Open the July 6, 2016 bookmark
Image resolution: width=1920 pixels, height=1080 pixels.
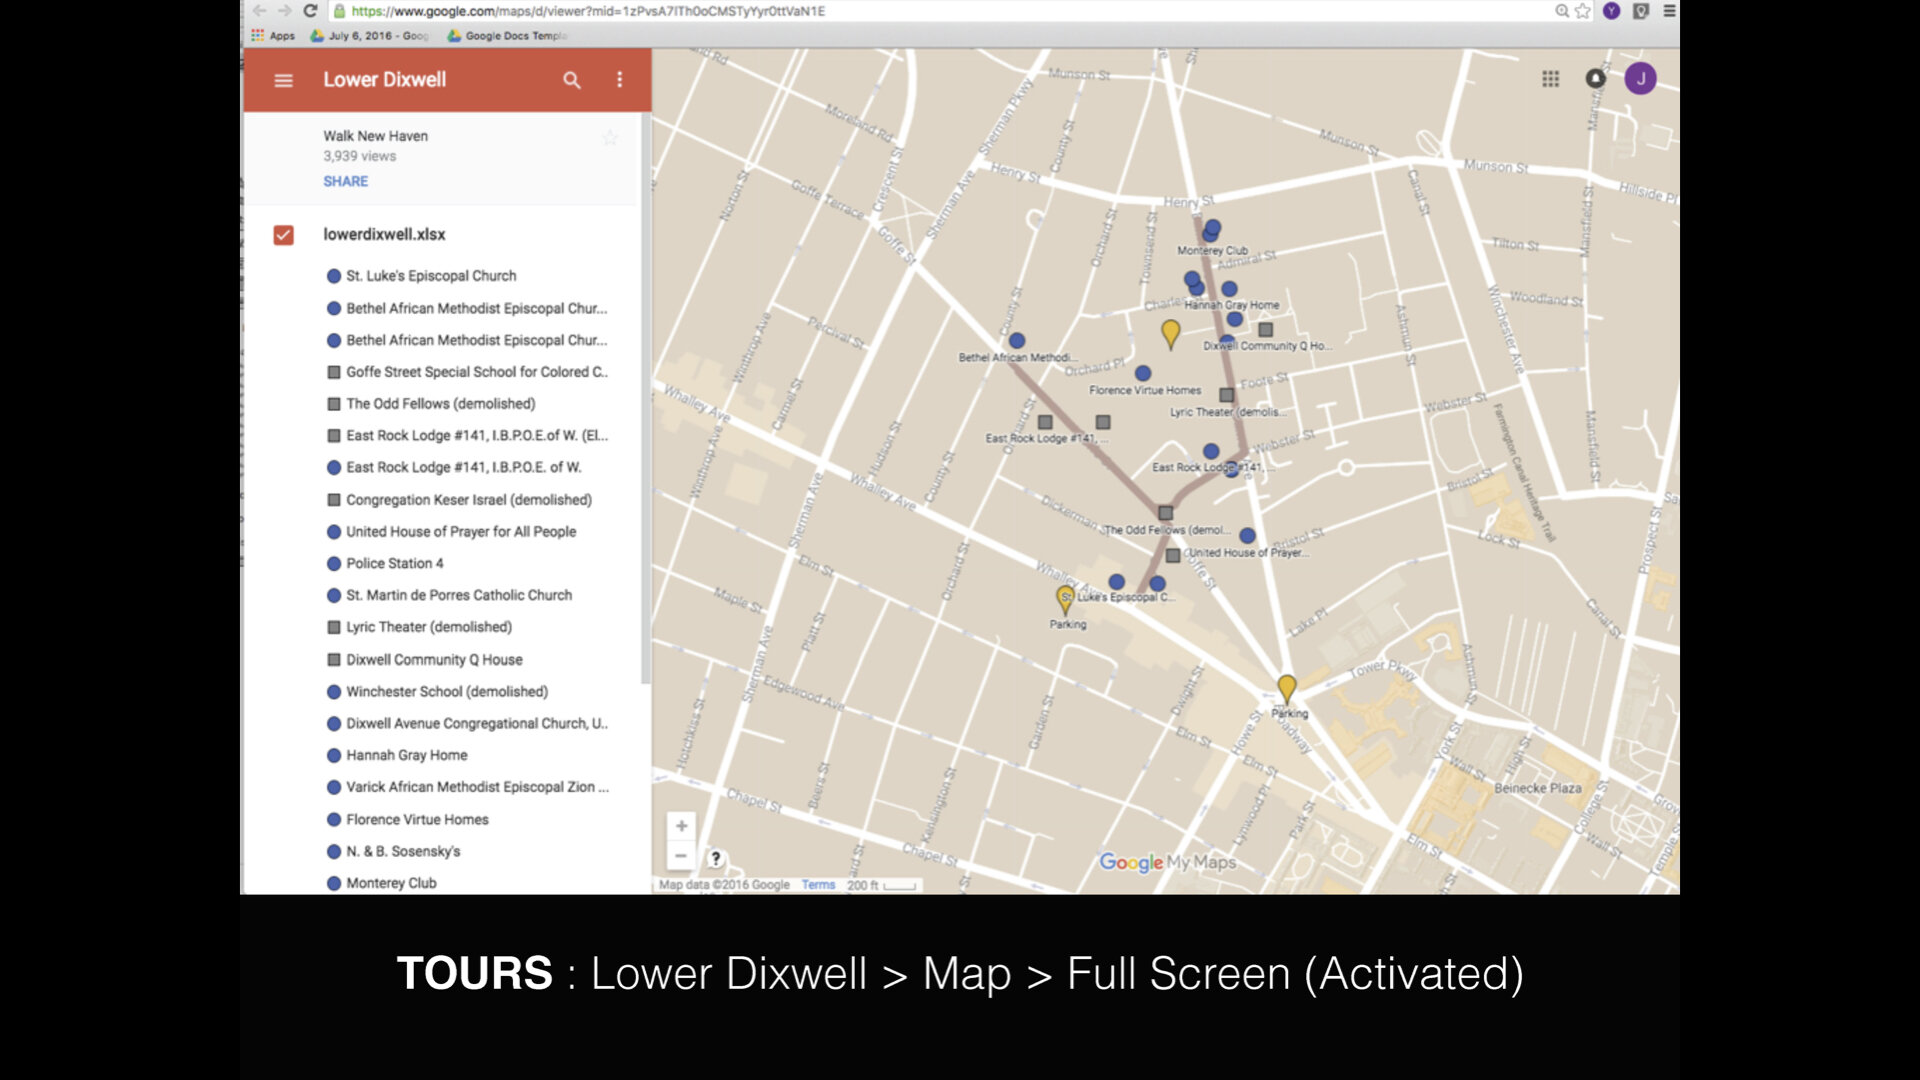point(370,36)
